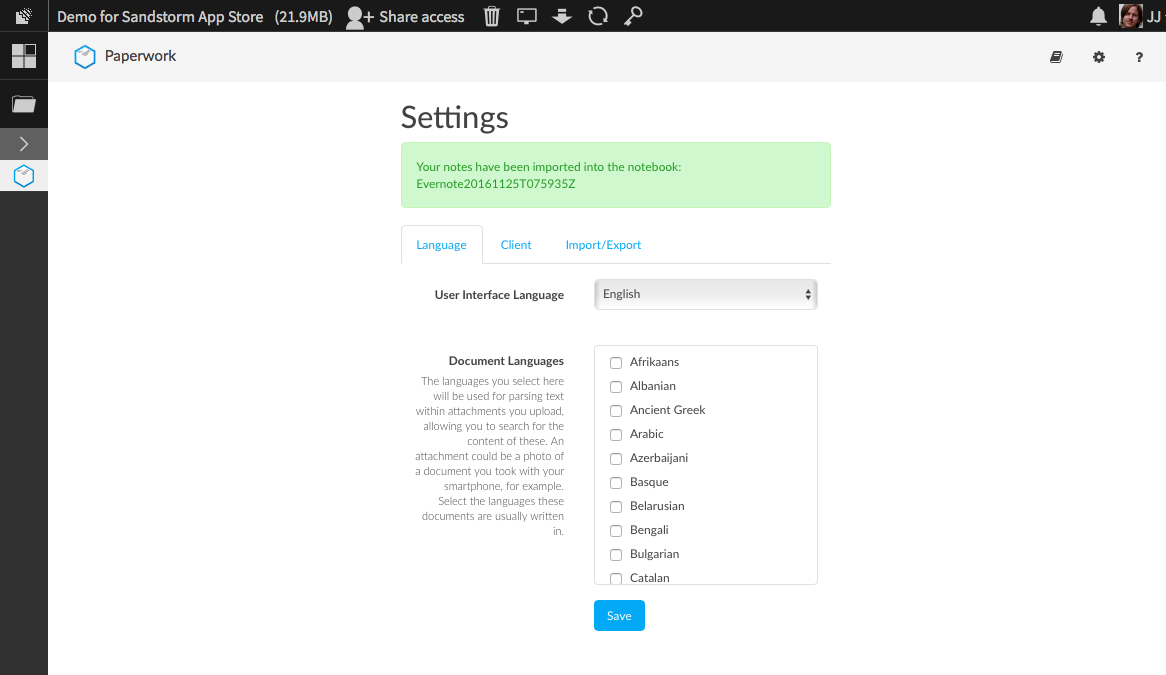Viewport: 1166px width, 675px height.
Task: Move grain to trash with trash icon
Action: (x=492, y=16)
